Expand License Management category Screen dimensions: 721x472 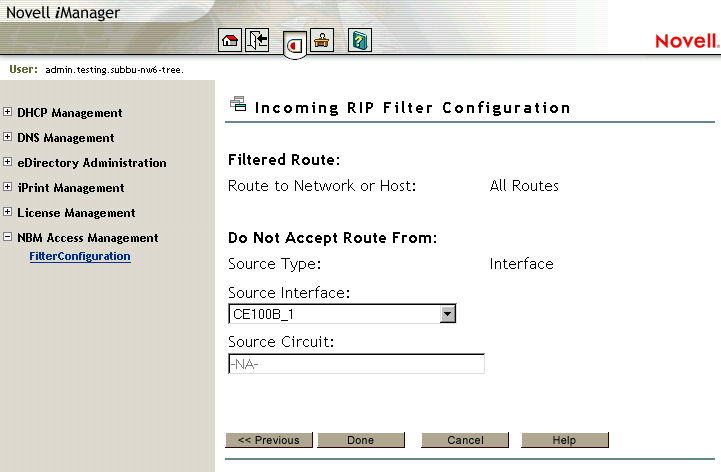(x=7, y=212)
